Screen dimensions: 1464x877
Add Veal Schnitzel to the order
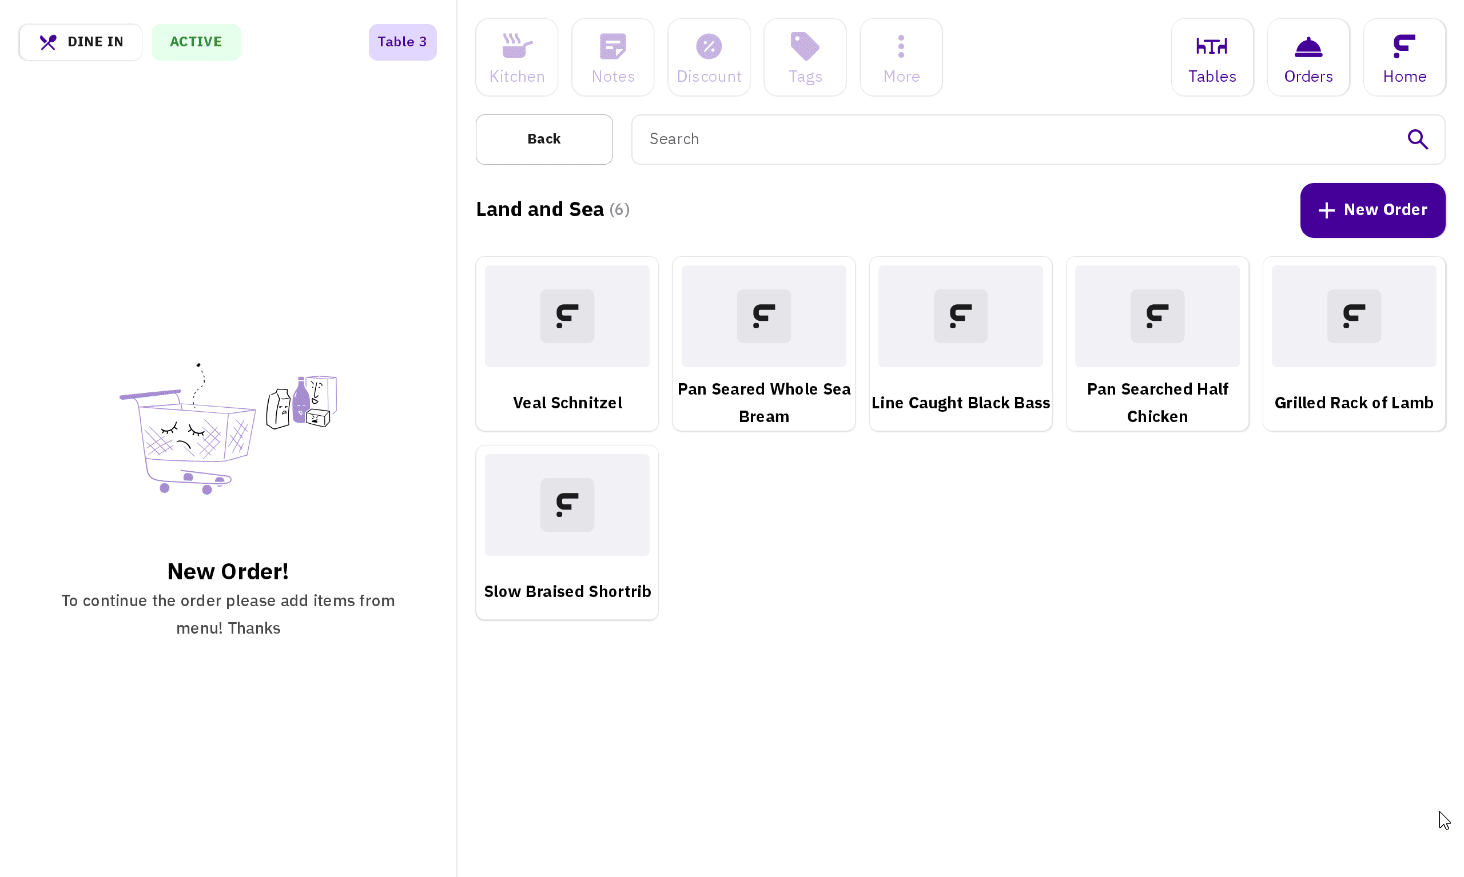567,343
